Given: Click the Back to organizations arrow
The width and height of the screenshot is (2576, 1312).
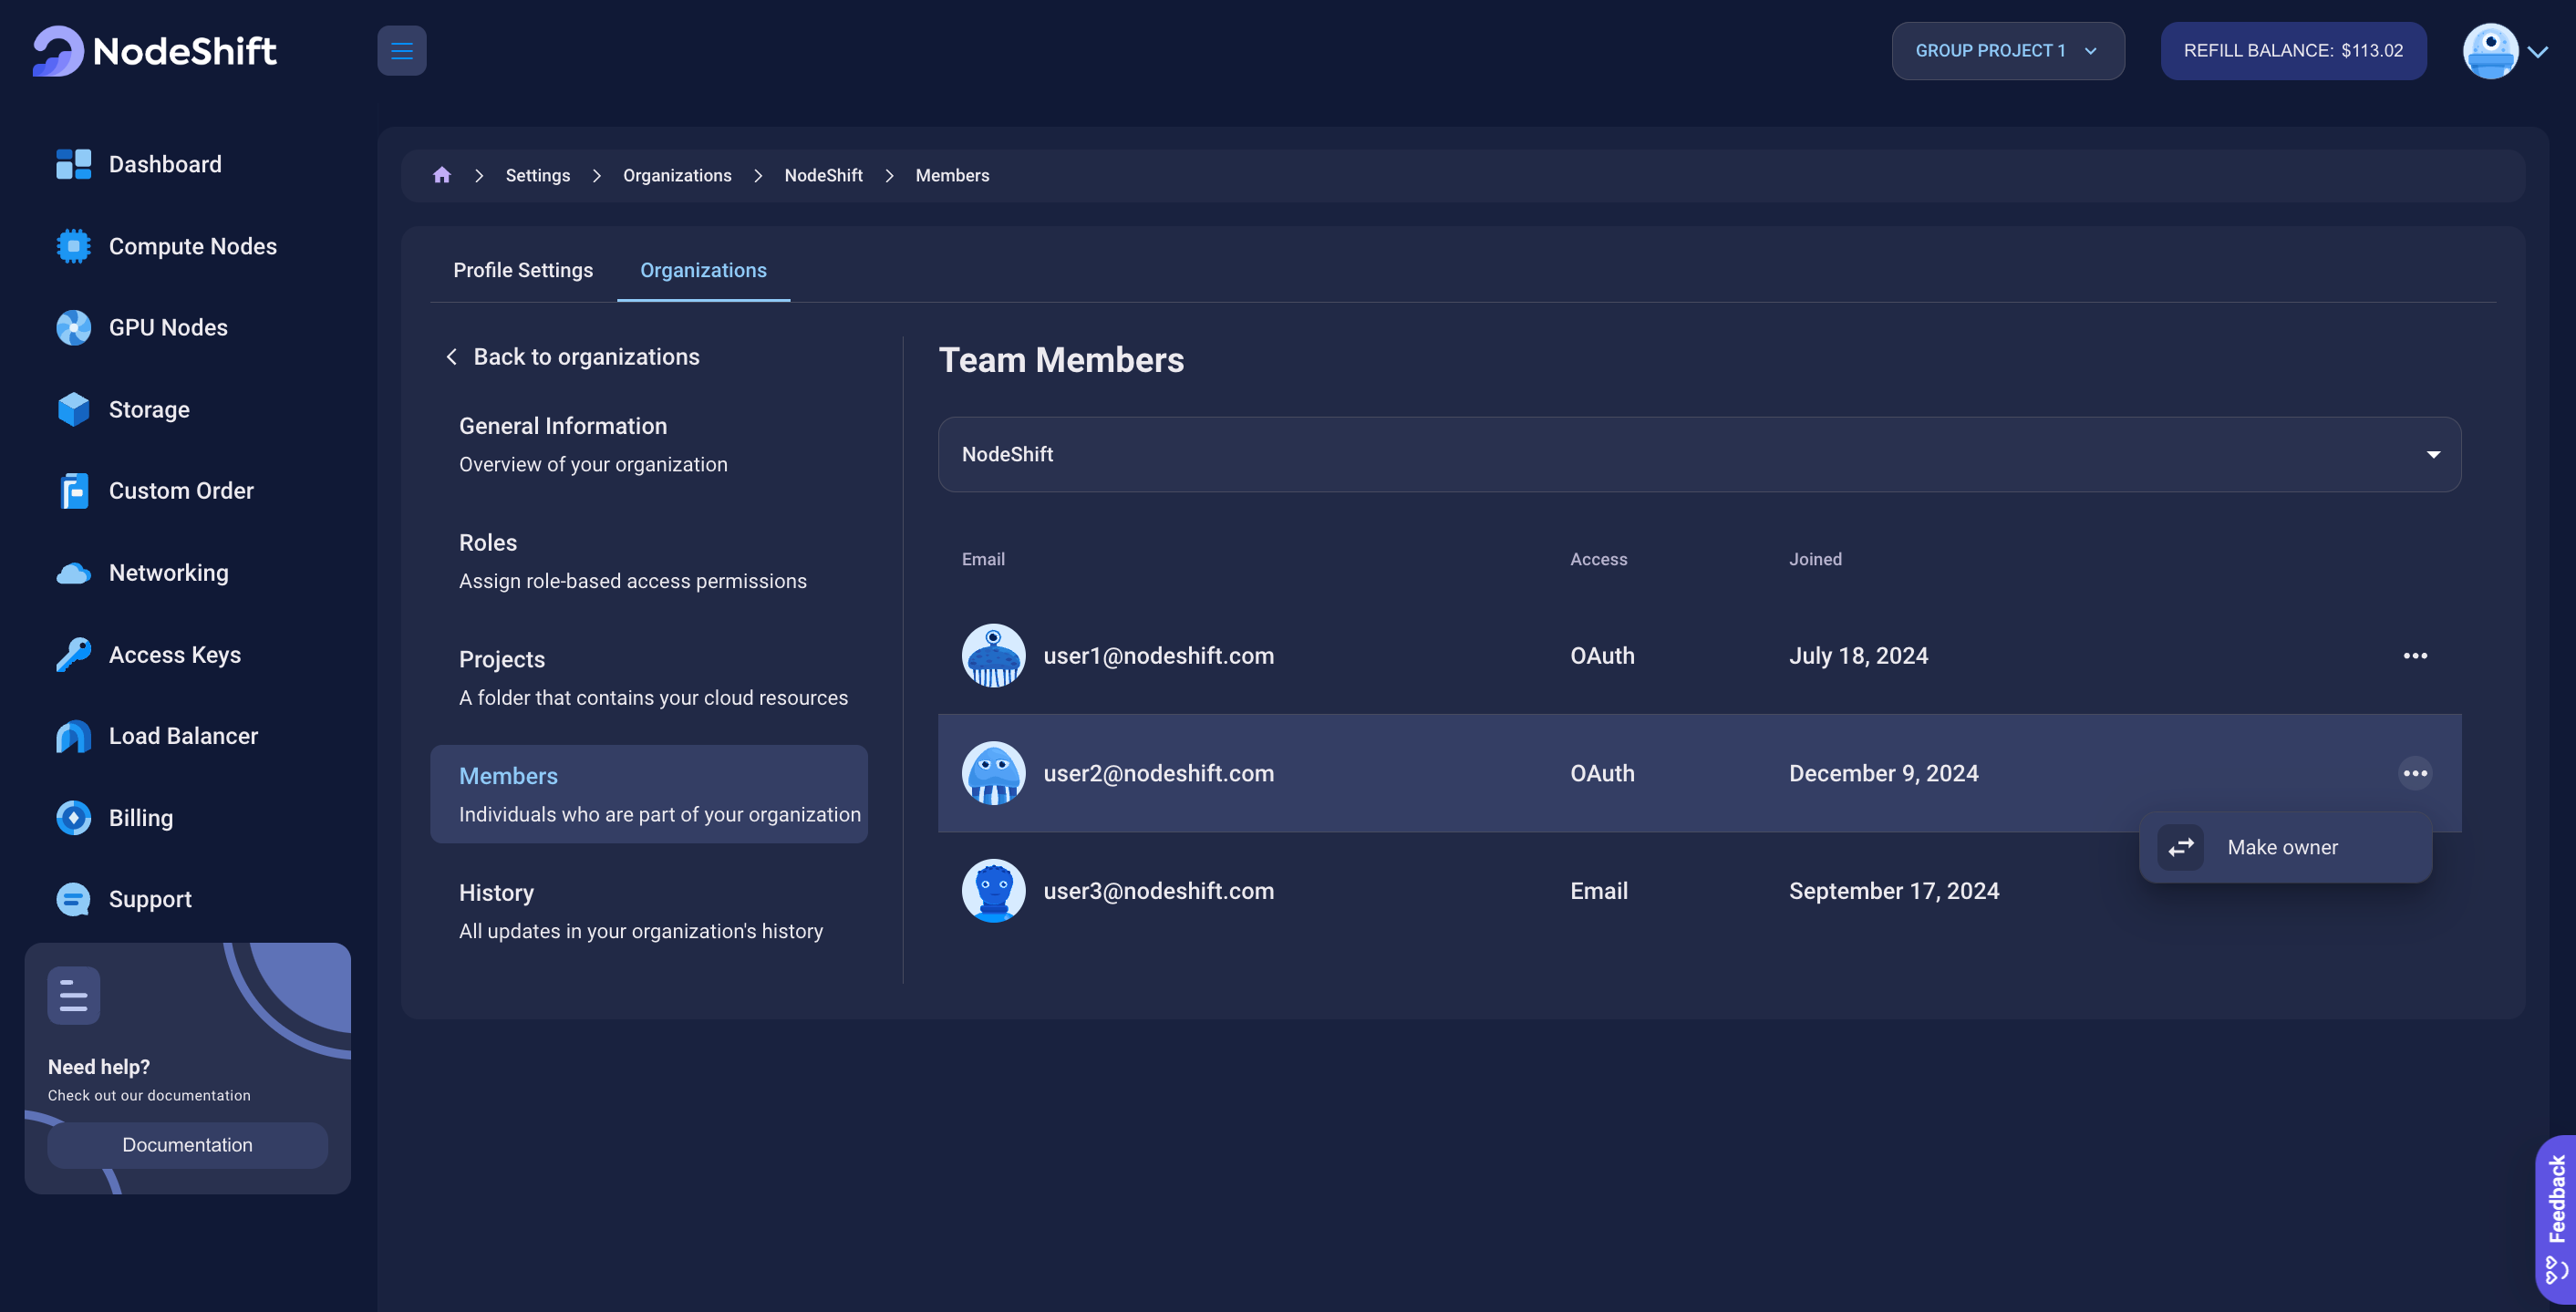Looking at the screenshot, I should (451, 357).
